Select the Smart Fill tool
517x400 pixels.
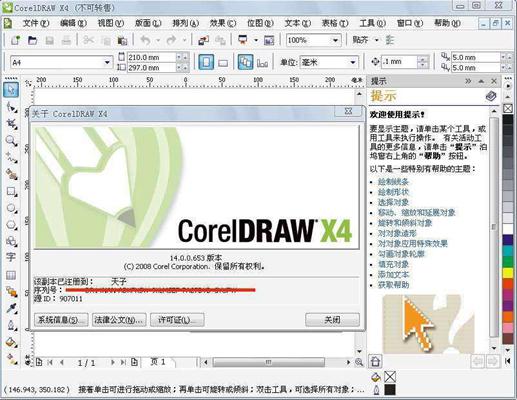(x=11, y=174)
